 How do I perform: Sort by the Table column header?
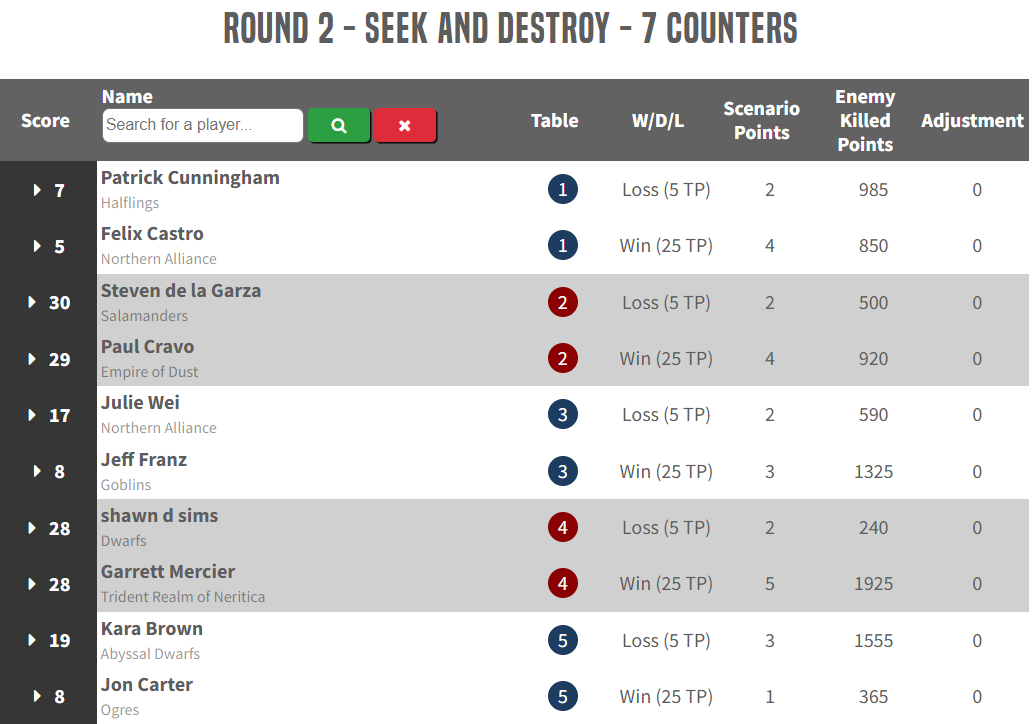pyautogui.click(x=555, y=121)
